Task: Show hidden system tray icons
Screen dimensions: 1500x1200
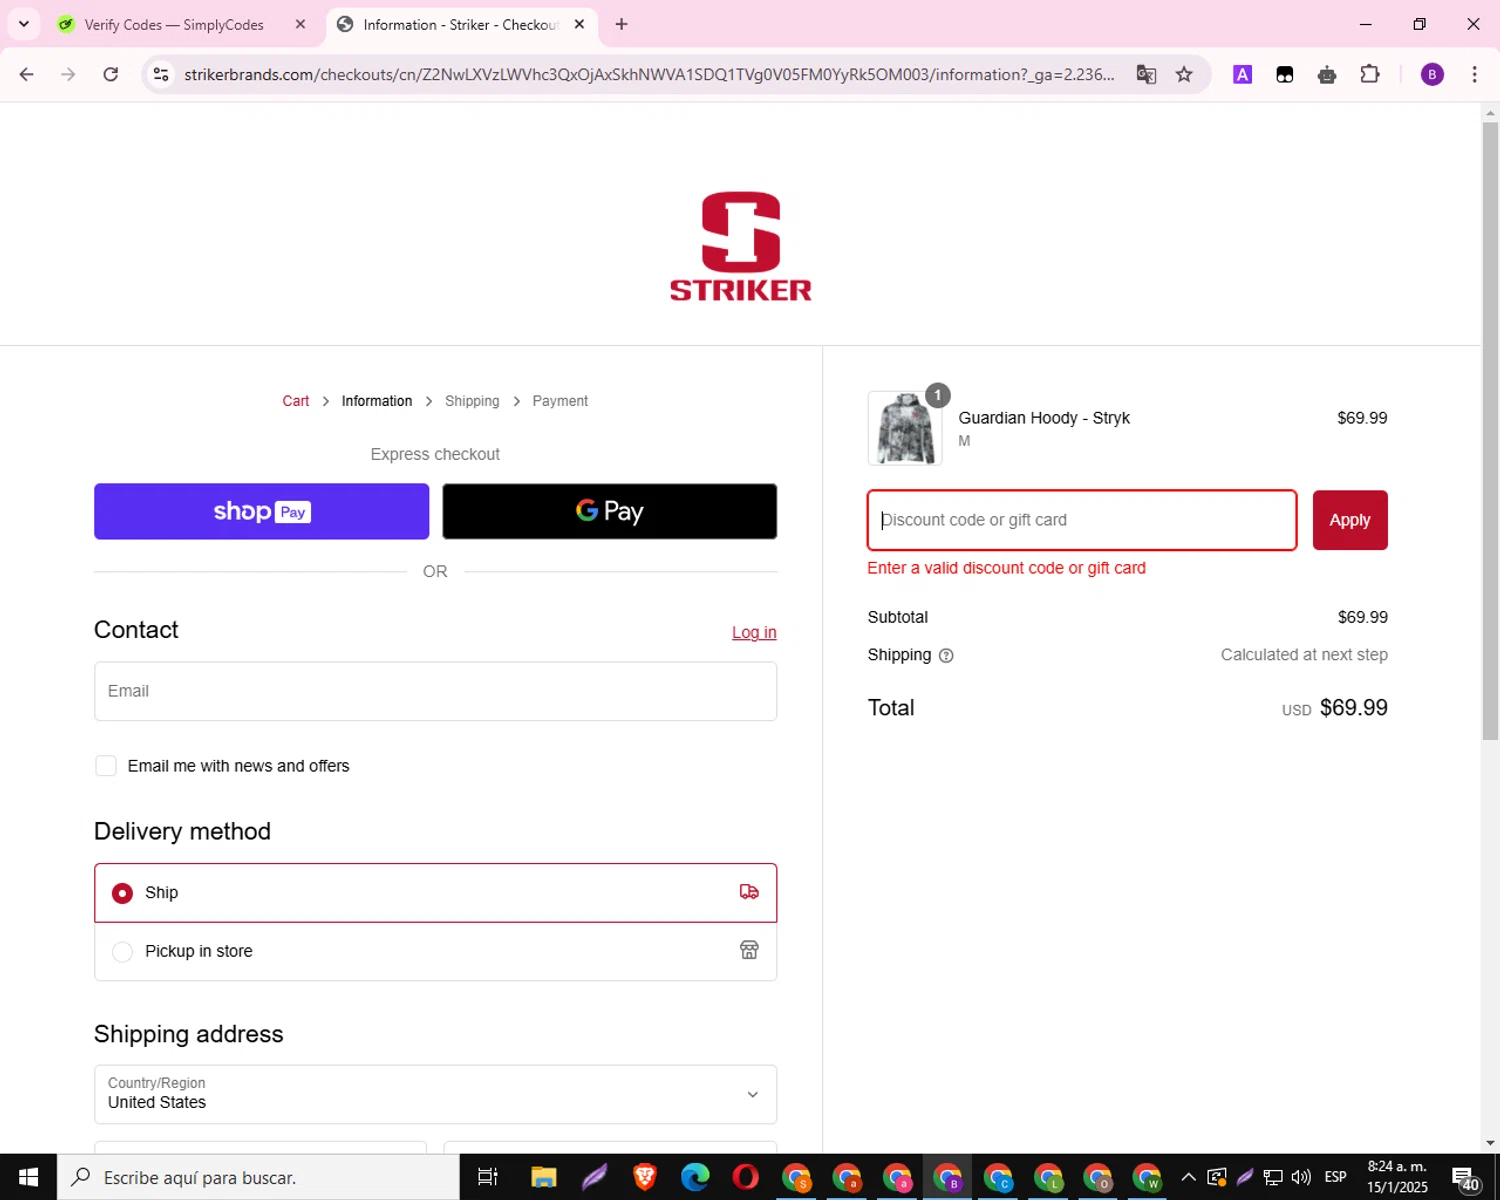Action: click(1188, 1177)
